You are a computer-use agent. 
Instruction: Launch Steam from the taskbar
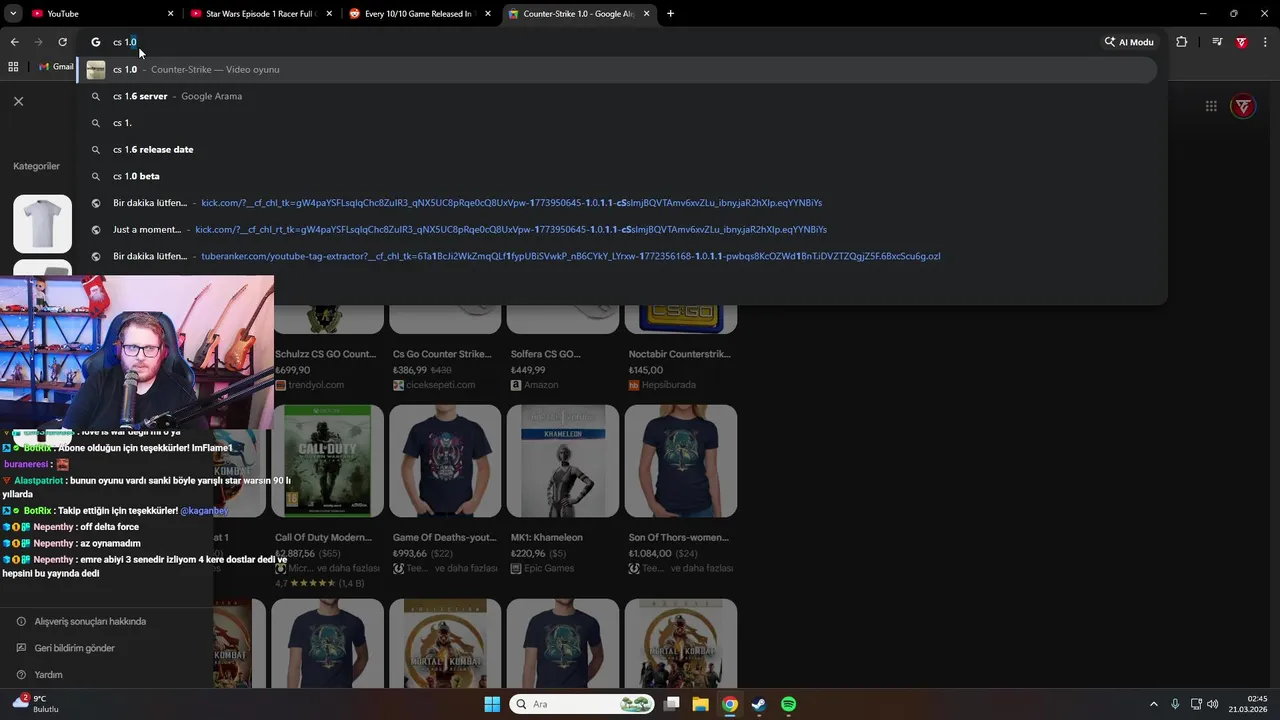pyautogui.click(x=759, y=704)
